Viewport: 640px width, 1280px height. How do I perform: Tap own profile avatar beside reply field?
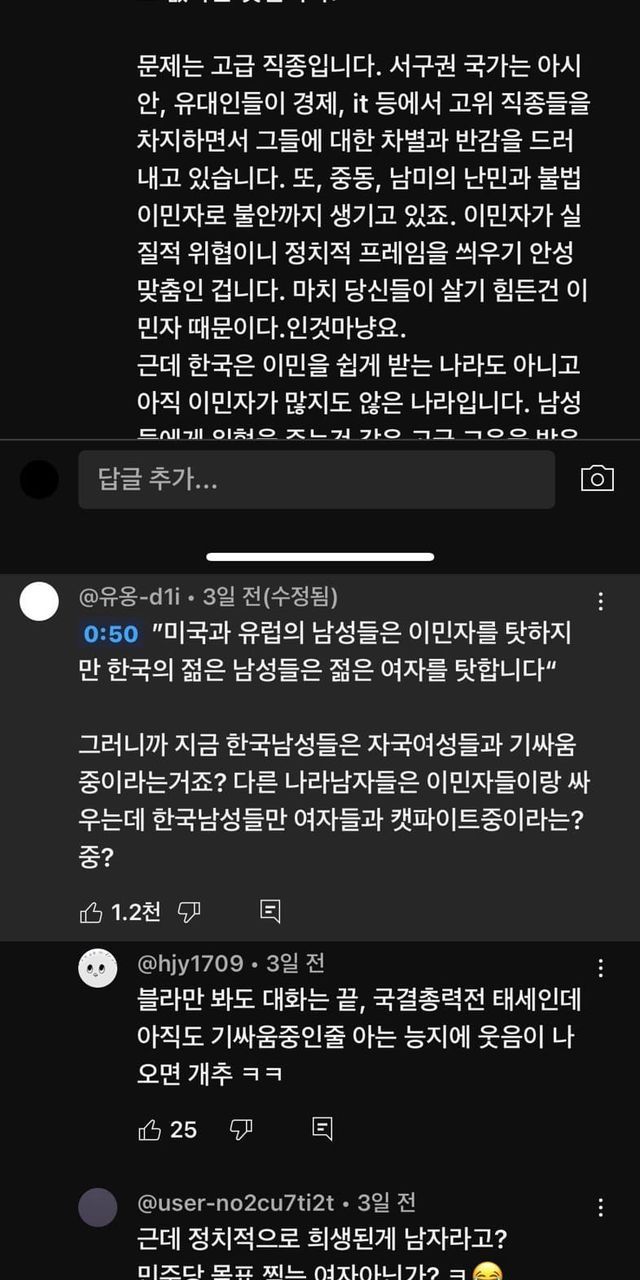click(39, 480)
